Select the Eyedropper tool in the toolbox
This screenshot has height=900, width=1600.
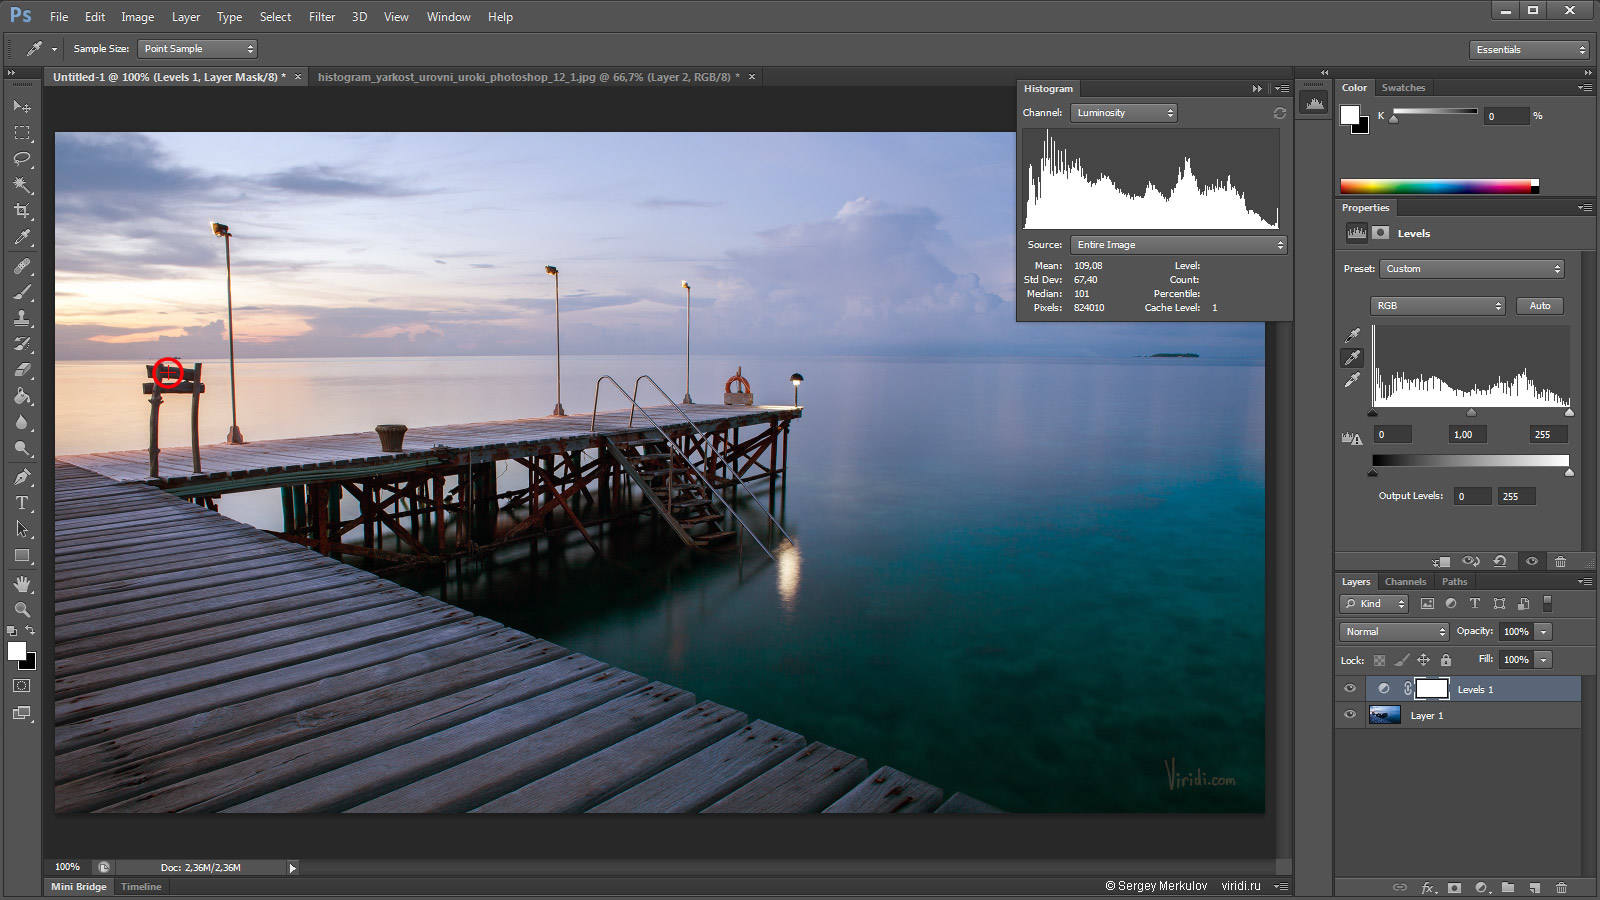tap(22, 238)
